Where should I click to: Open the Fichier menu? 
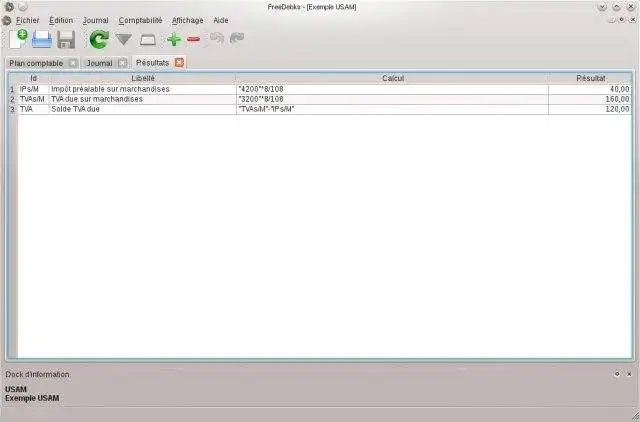tap(28, 20)
